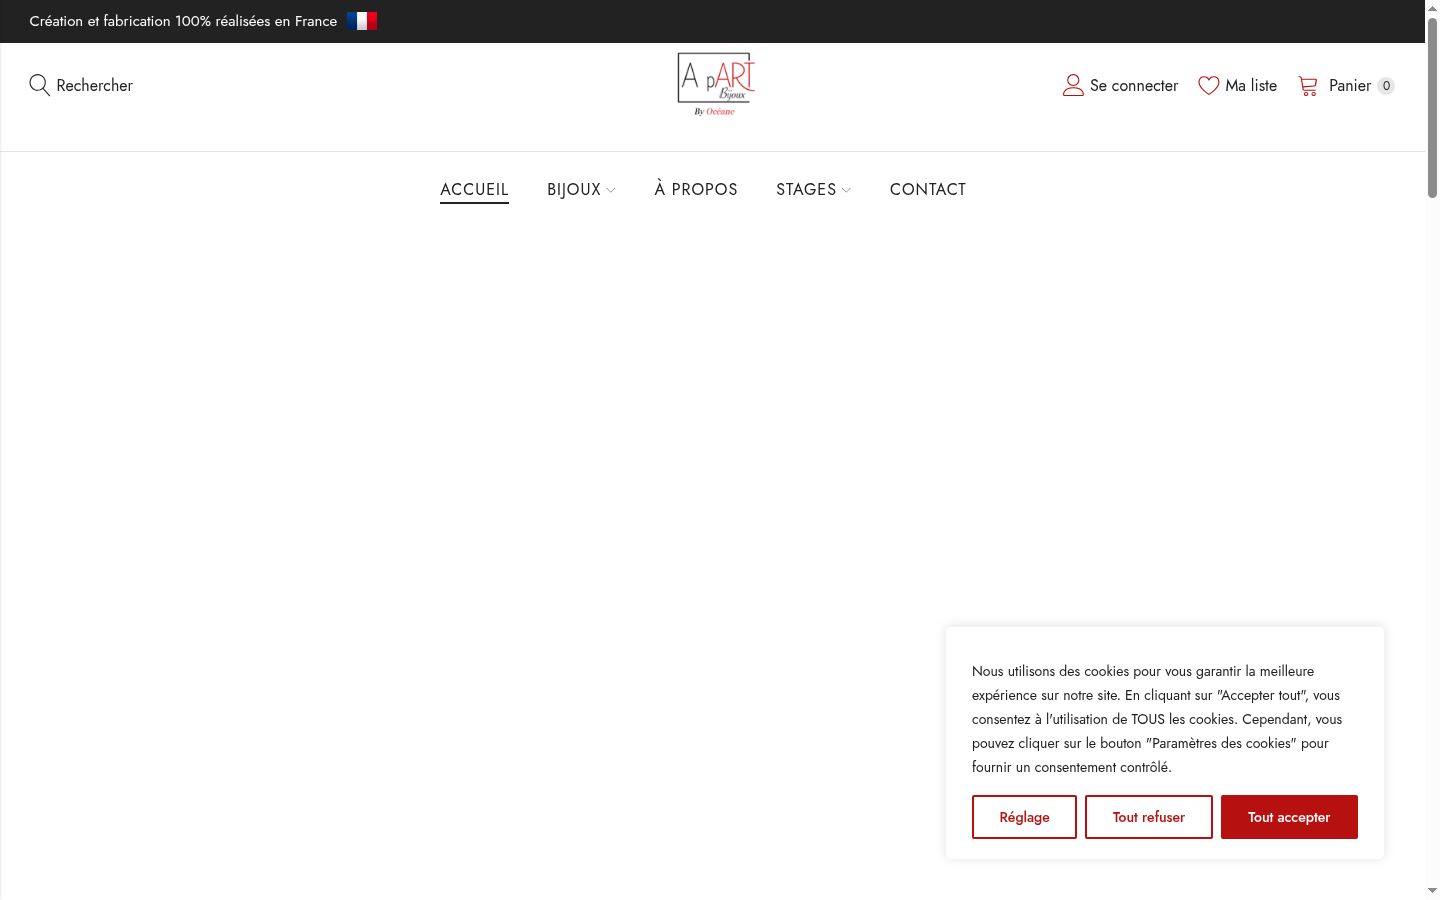Click the shopping cart icon
Viewport: 1440px width, 900px height.
point(1308,86)
